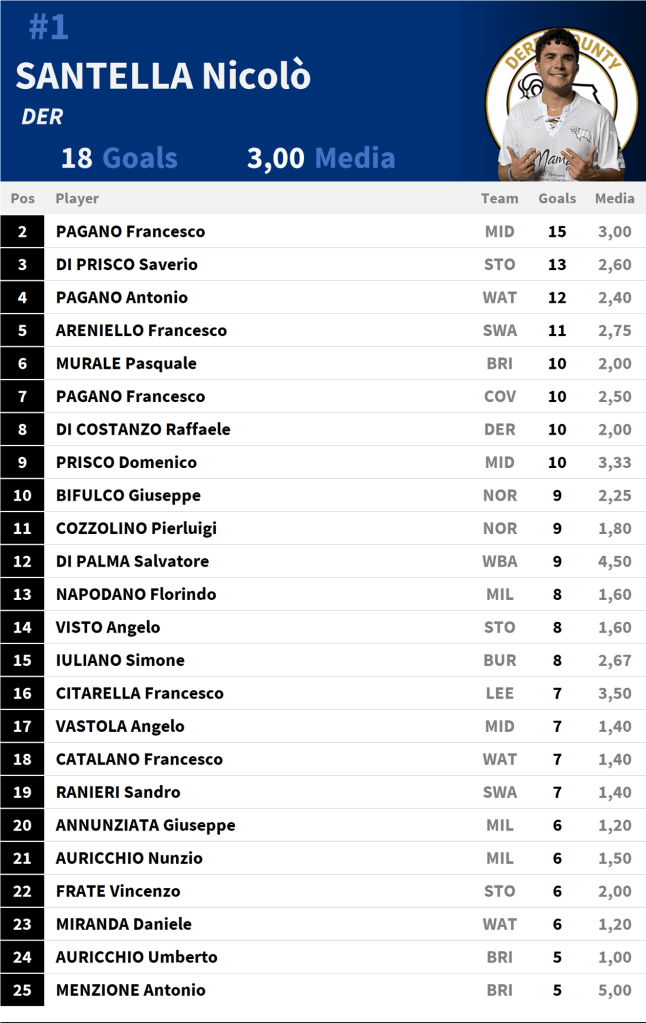Viewport: 646px width, 1023px height.
Task: Open PRISCO Domenico's row
Action: (x=126, y=462)
